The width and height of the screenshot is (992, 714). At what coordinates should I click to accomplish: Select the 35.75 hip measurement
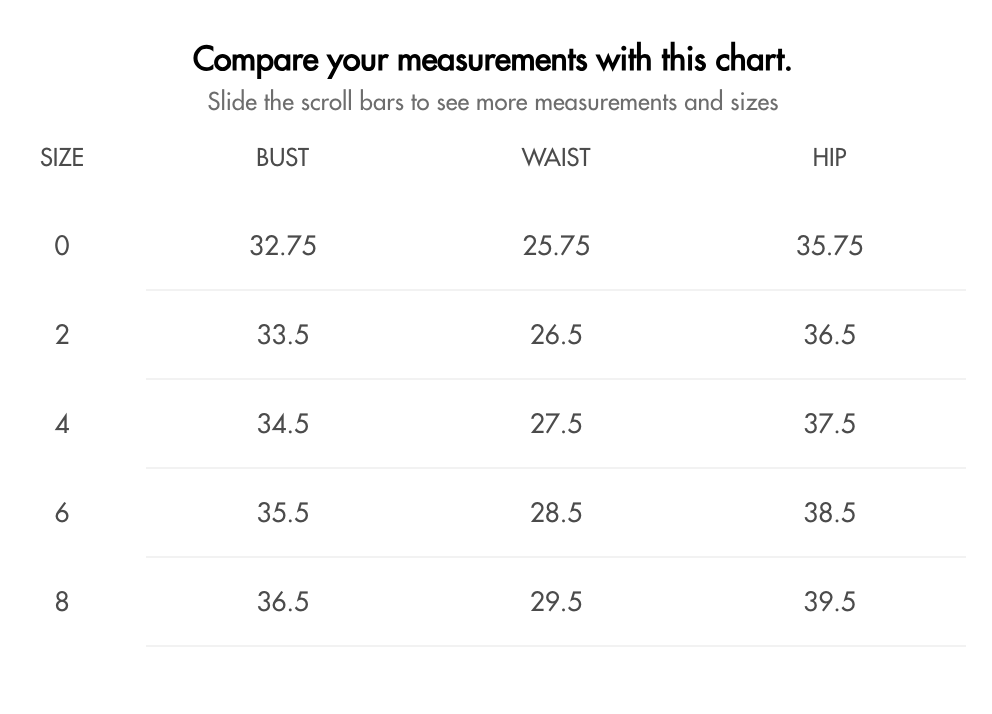coord(829,246)
